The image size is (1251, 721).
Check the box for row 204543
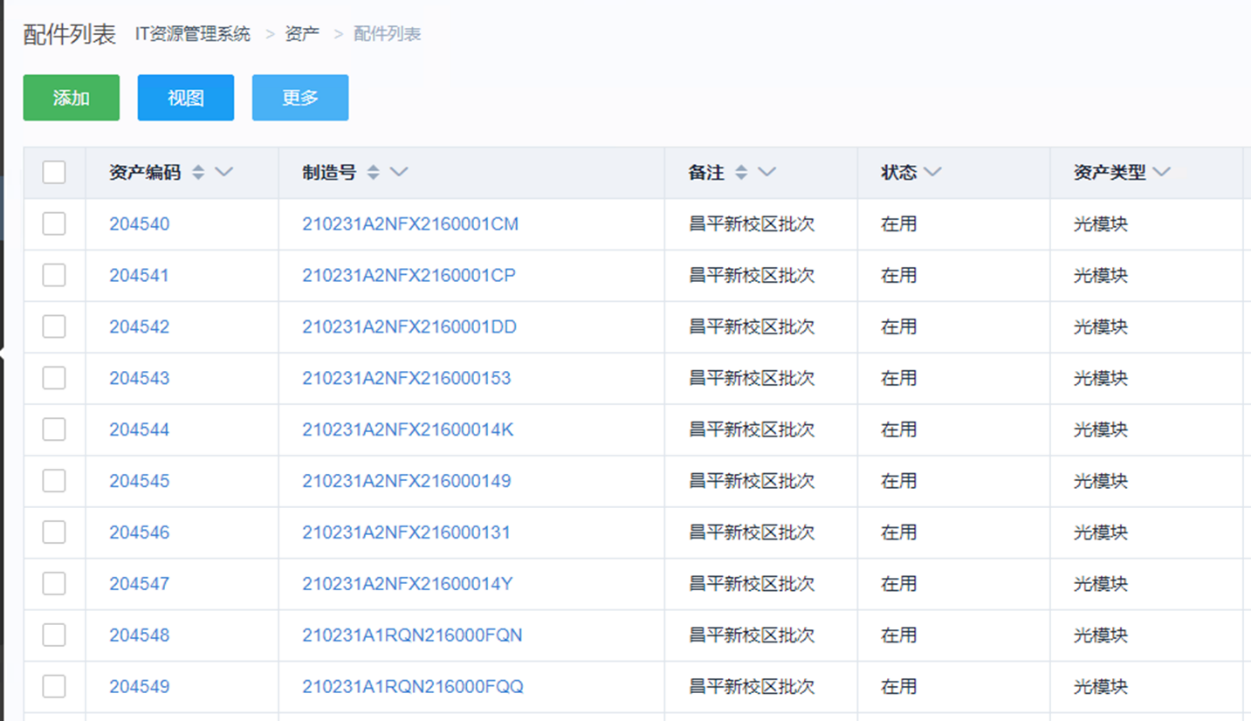54,378
